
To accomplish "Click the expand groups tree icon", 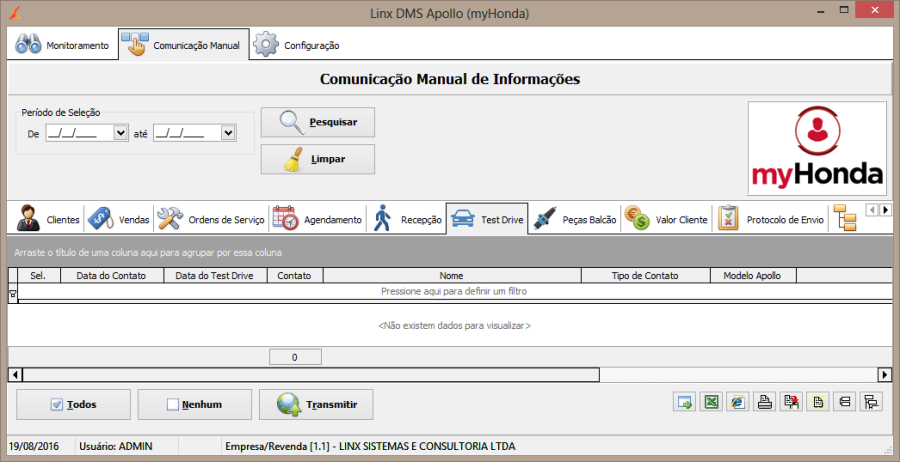I will 871,402.
